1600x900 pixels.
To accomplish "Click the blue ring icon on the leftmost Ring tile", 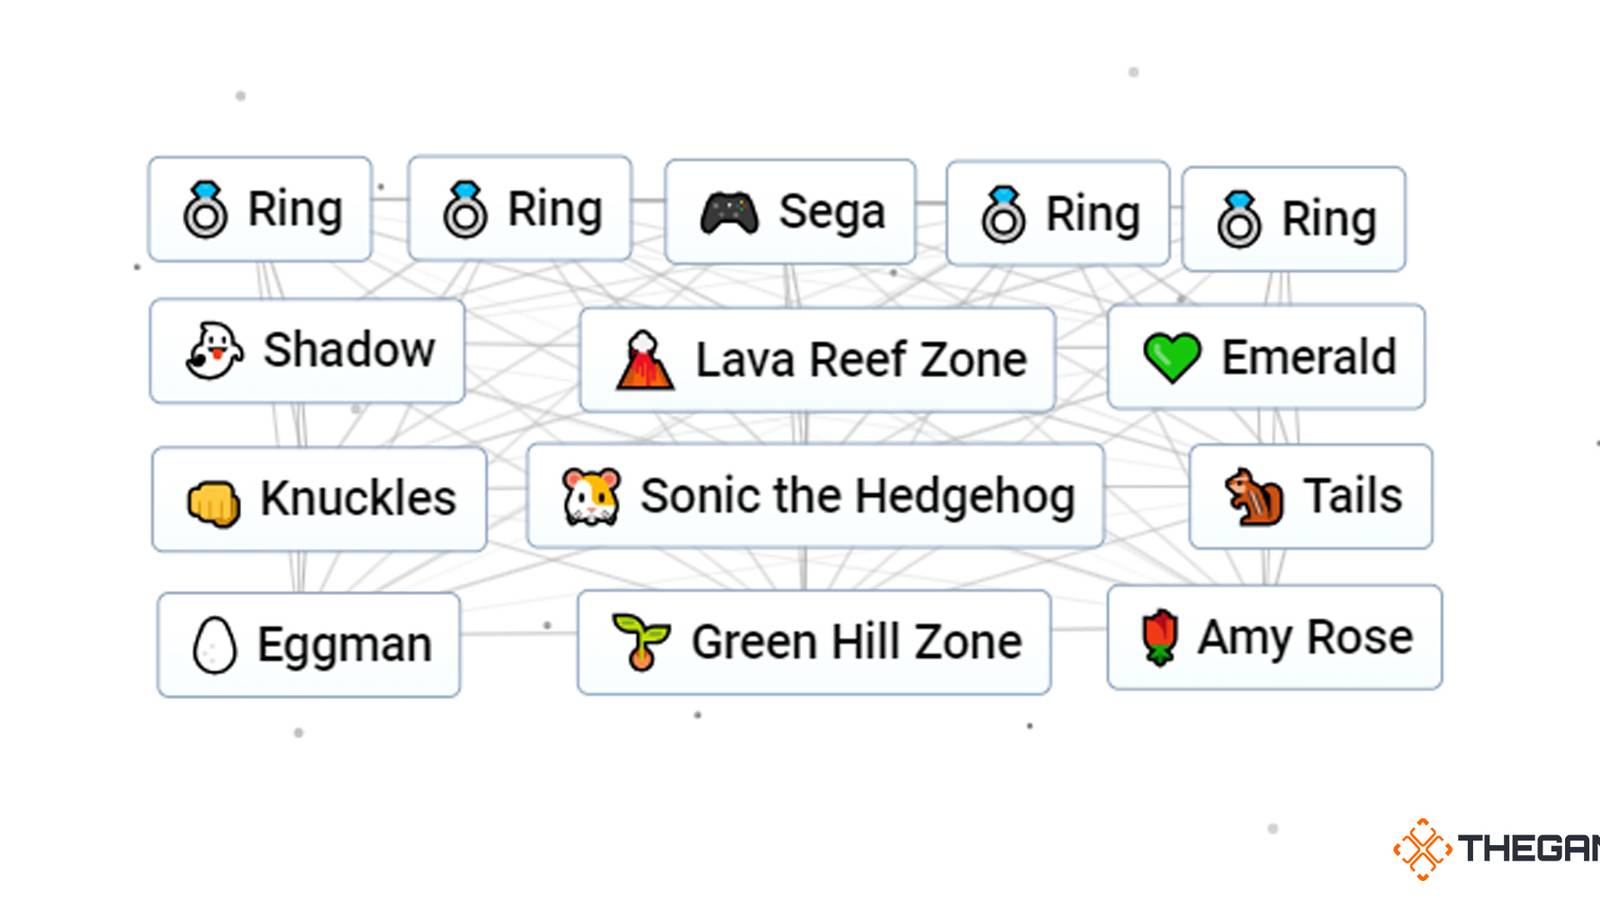I will pyautogui.click(x=207, y=208).
